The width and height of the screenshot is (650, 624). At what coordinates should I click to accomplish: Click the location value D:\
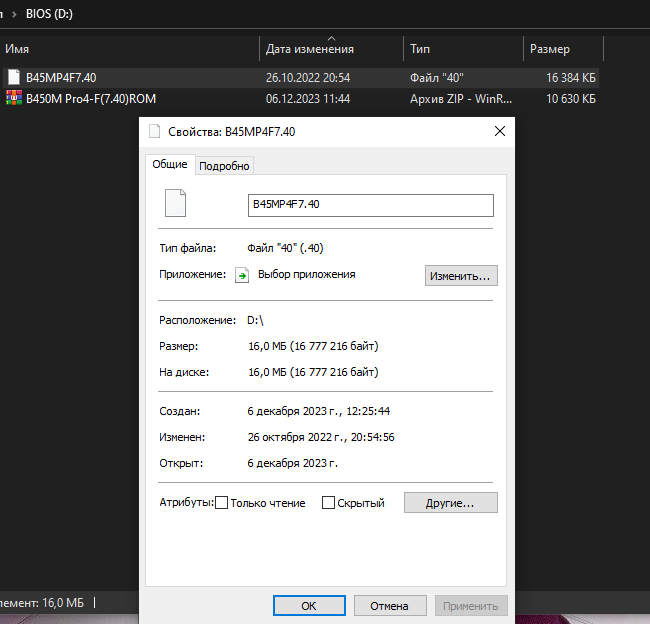[x=255, y=320]
